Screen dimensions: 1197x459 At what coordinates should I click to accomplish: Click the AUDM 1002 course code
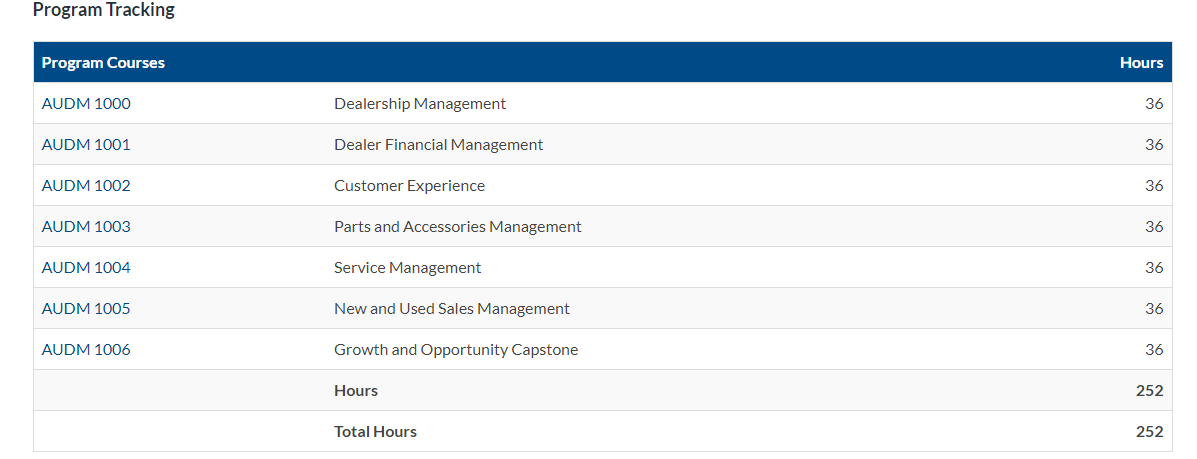coord(86,186)
